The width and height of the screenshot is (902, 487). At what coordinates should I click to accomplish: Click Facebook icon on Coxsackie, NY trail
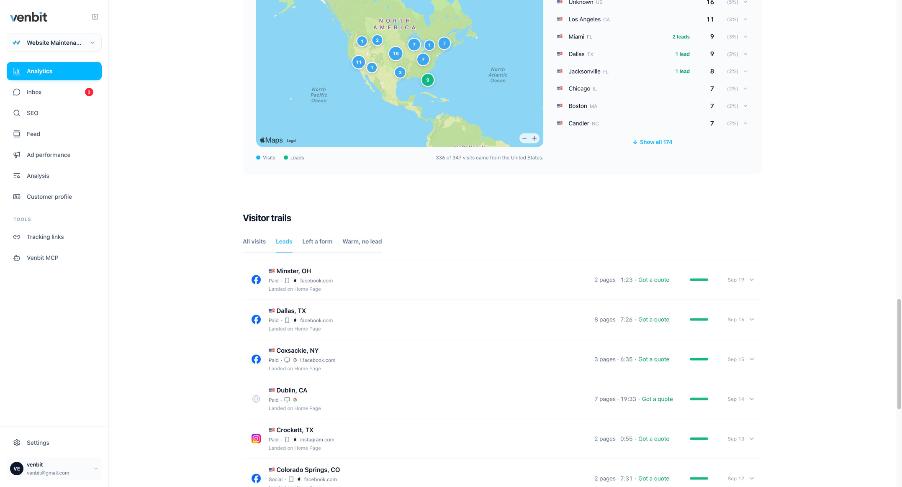(256, 359)
